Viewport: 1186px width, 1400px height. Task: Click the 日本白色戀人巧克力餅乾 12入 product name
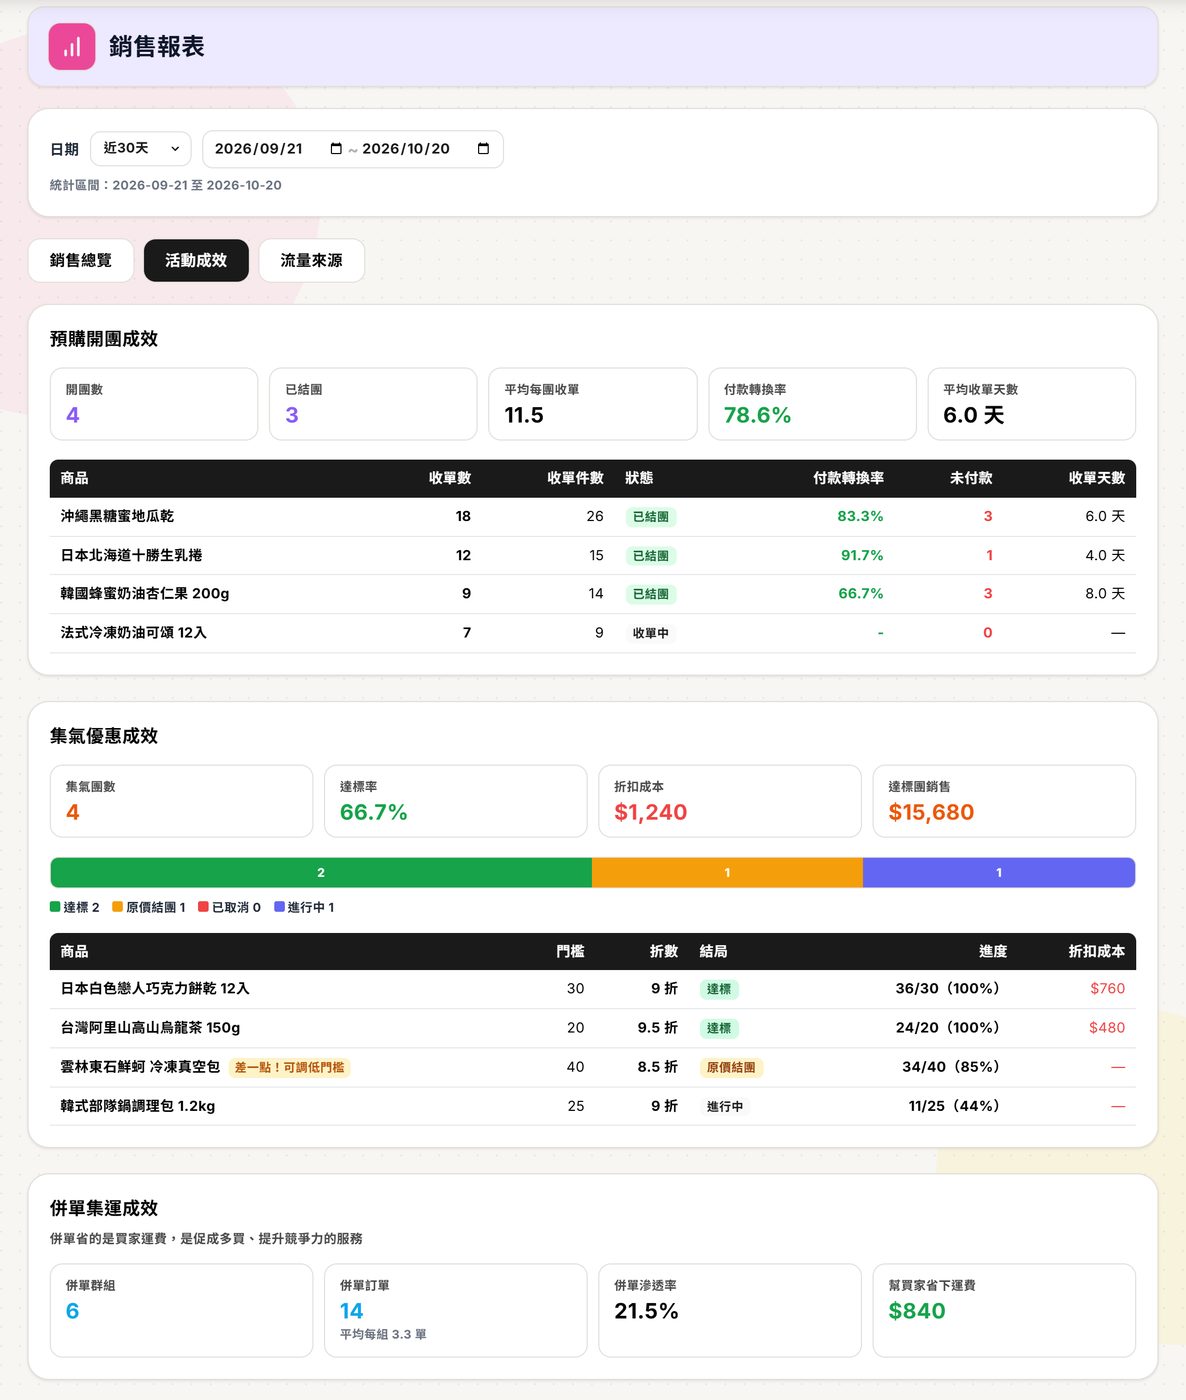point(155,988)
